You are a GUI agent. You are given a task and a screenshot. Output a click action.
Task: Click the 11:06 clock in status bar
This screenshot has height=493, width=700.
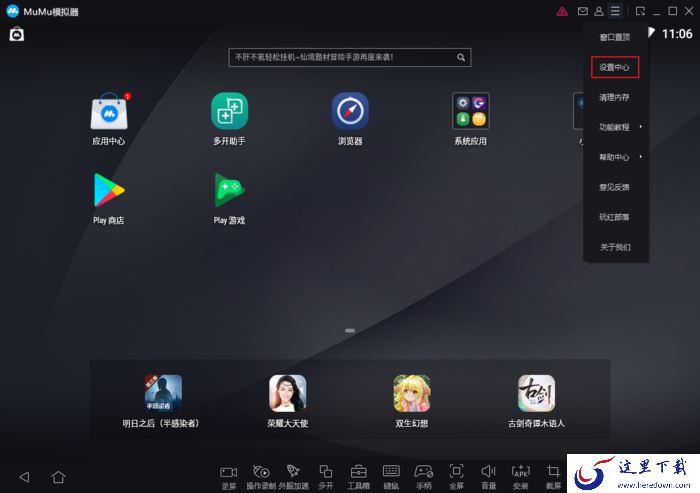(677, 34)
